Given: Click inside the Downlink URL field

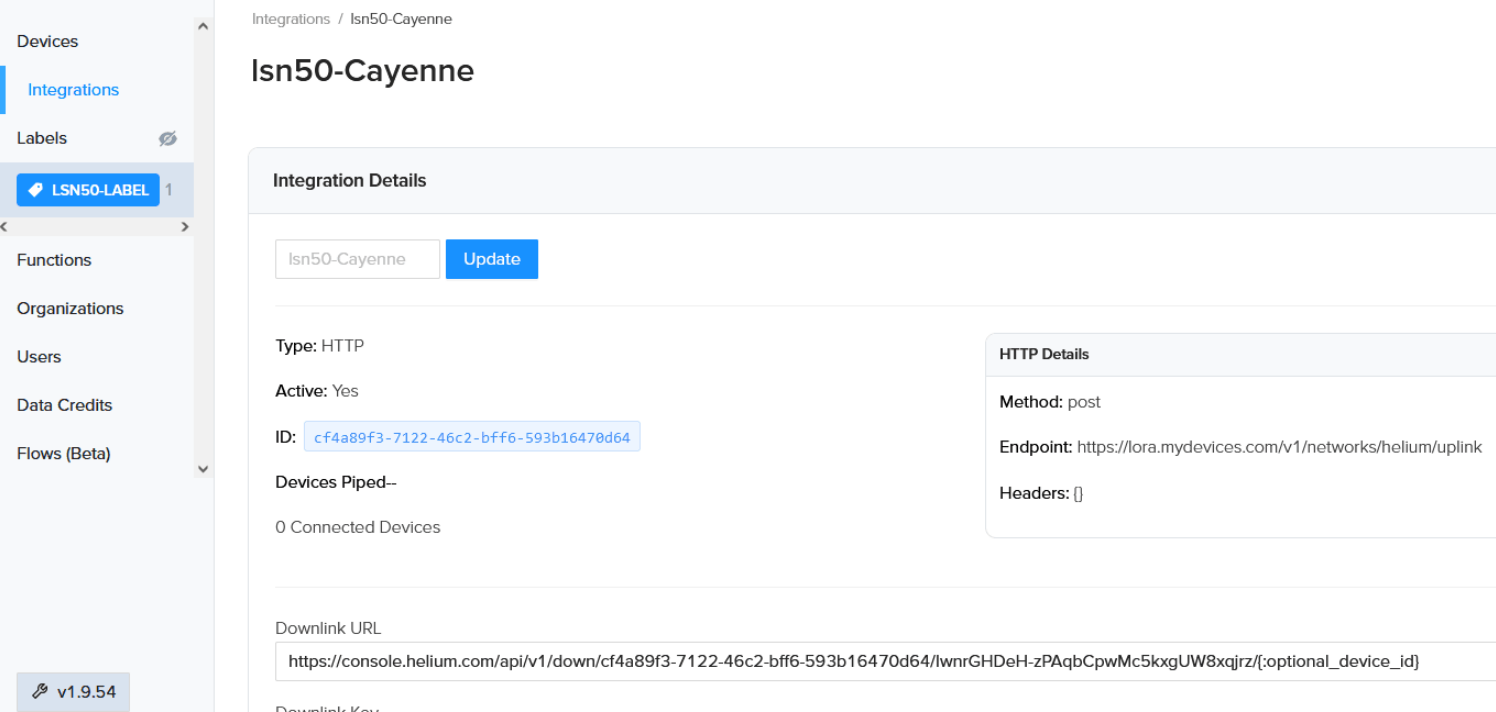Looking at the screenshot, I should 885,661.
